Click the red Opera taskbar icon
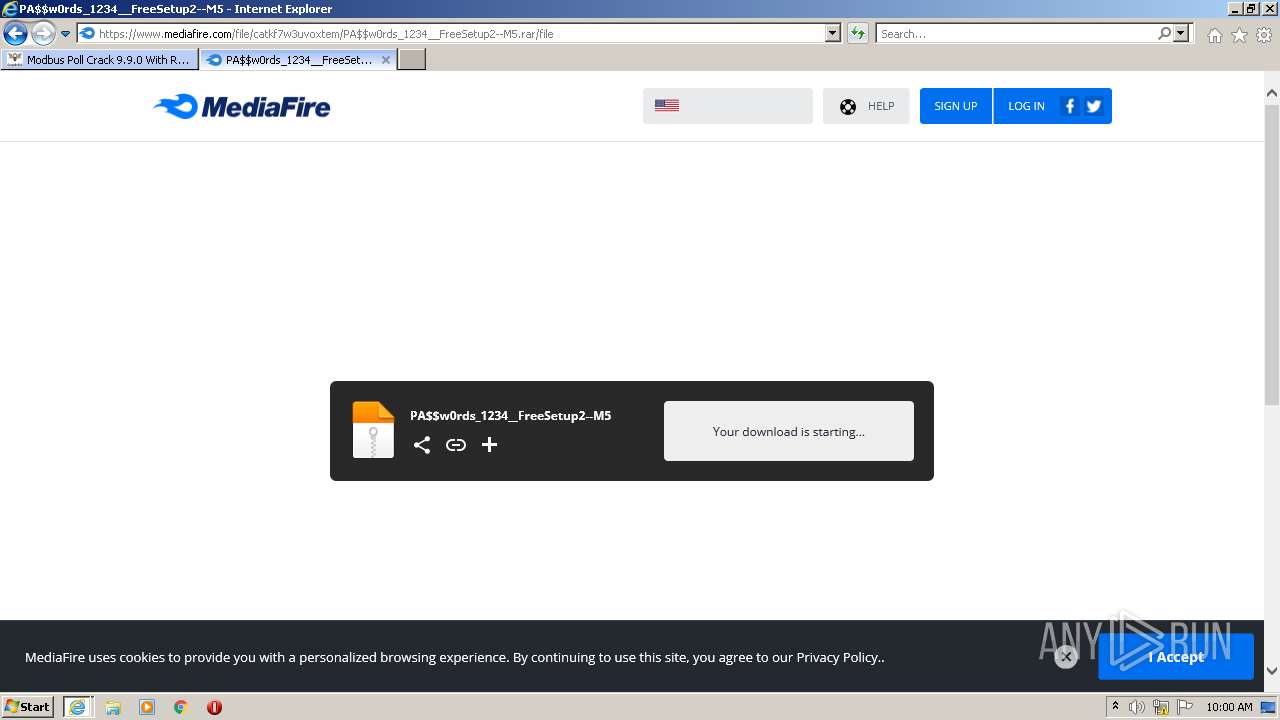1280x720 pixels. pyautogui.click(x=214, y=707)
